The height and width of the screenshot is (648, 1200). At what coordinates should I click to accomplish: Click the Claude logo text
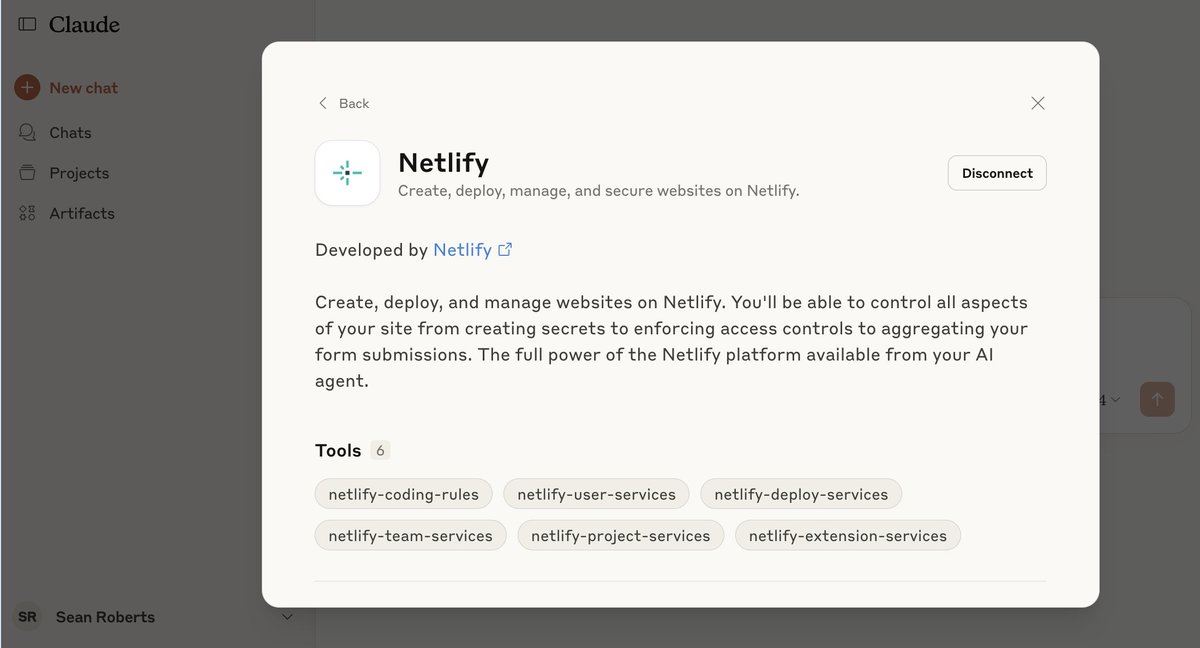84,24
